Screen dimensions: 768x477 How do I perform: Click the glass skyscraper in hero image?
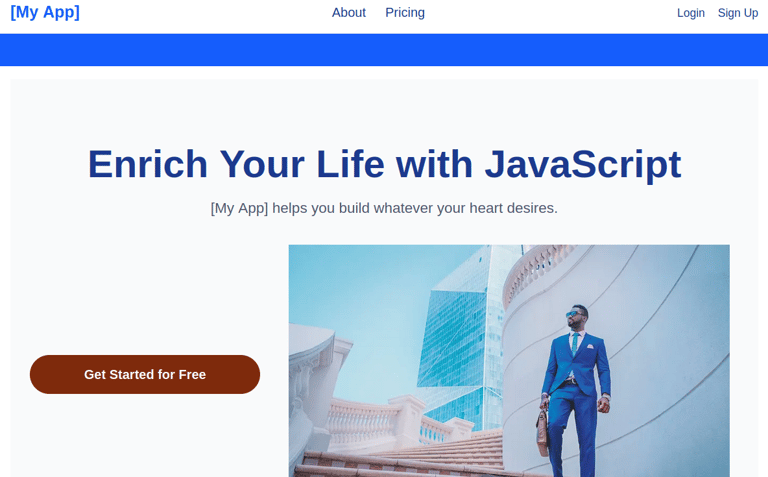pos(460,338)
